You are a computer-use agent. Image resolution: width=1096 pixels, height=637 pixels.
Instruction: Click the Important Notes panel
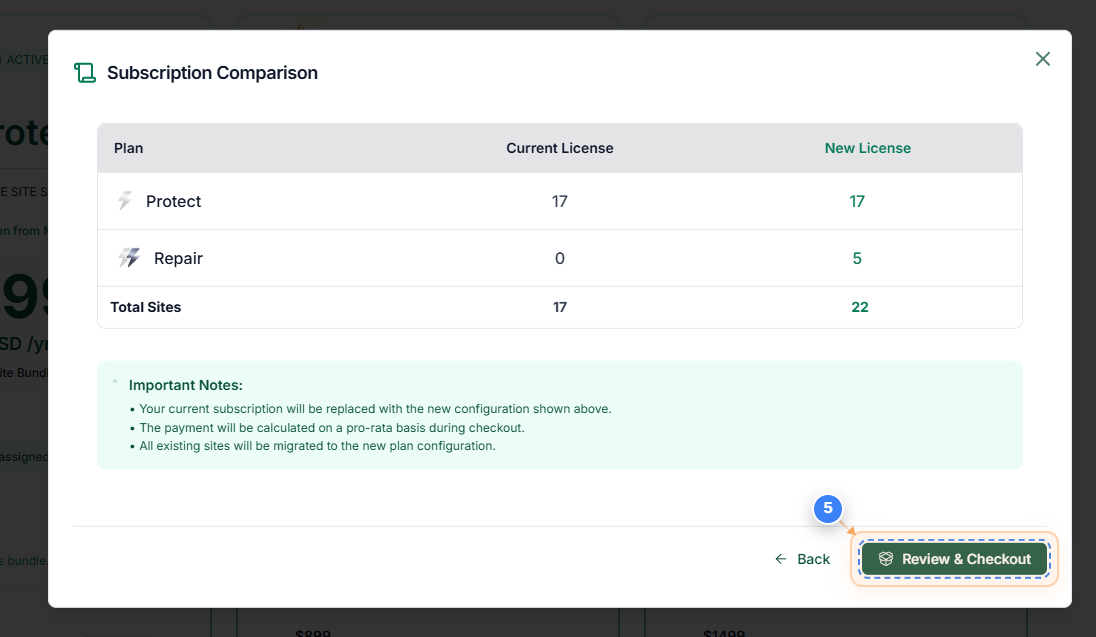tap(560, 415)
